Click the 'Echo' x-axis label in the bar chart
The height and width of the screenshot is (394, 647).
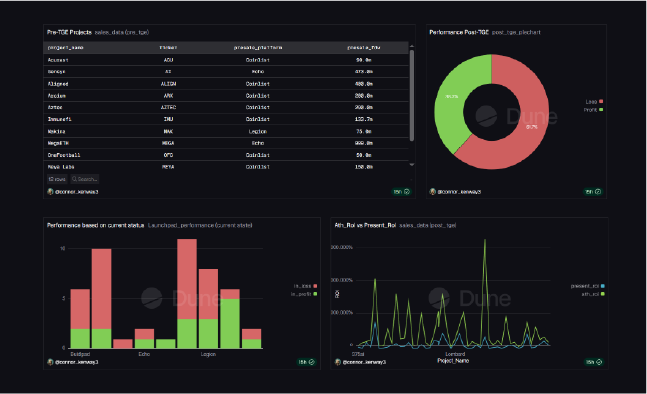pos(144,354)
